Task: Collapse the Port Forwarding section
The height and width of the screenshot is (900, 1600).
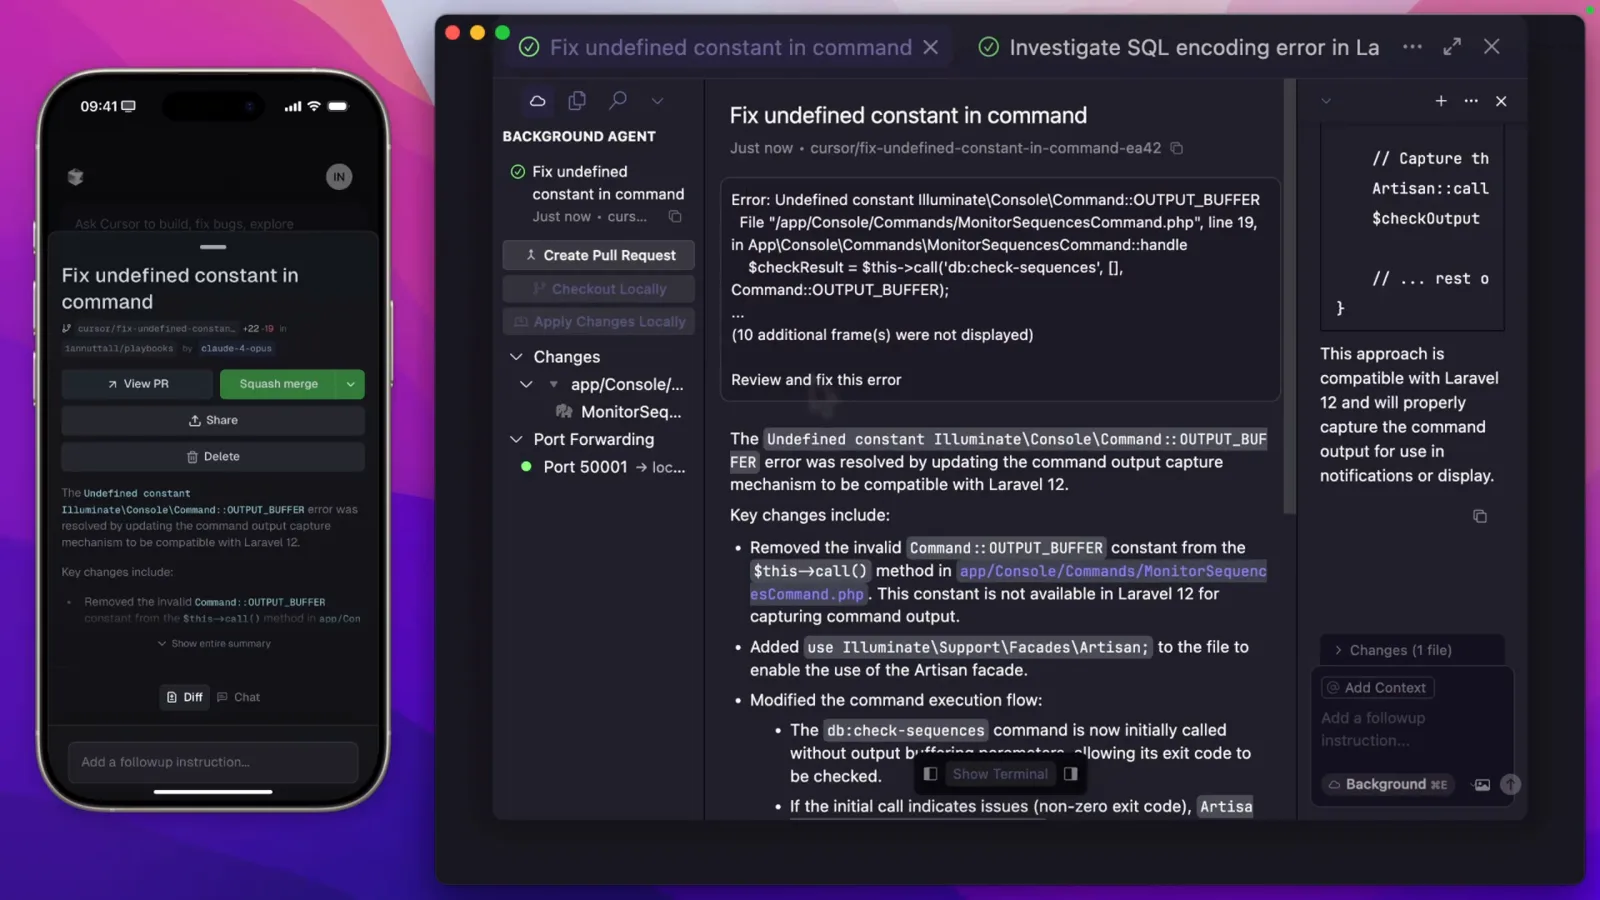Action: 516,439
